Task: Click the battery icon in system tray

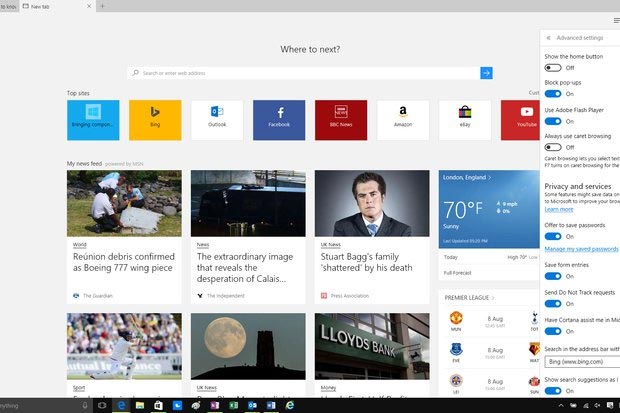Action: tap(573, 405)
